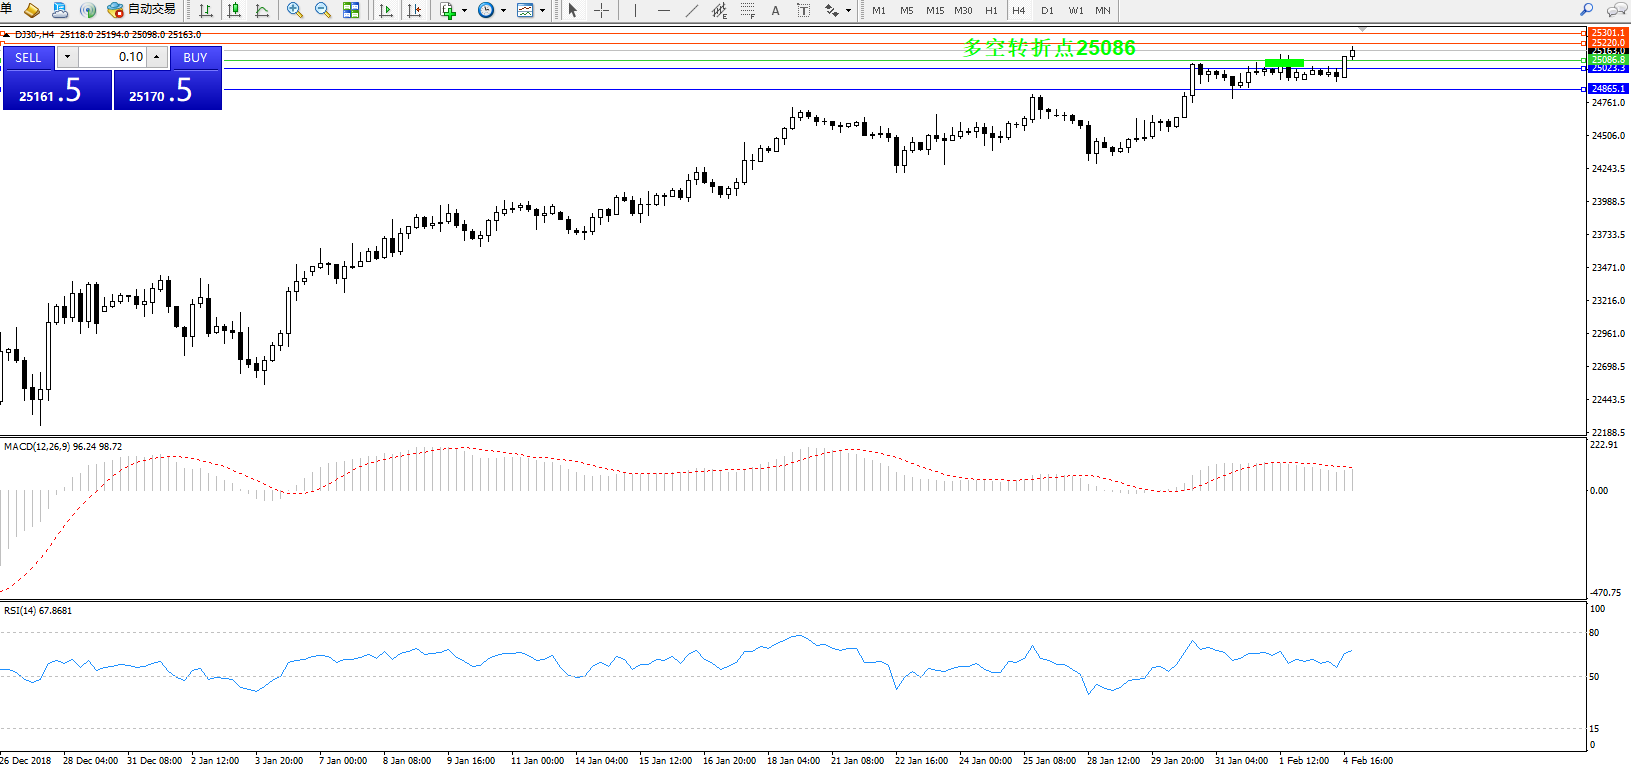Select the trendline drawing tool

pyautogui.click(x=692, y=10)
